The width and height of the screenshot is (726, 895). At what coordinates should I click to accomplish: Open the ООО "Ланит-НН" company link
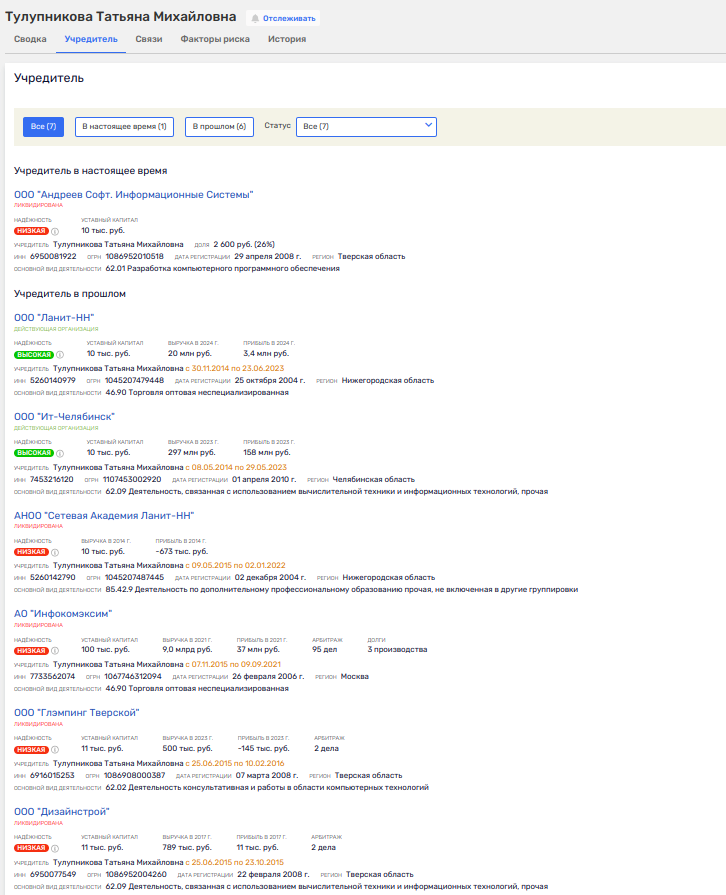54,317
